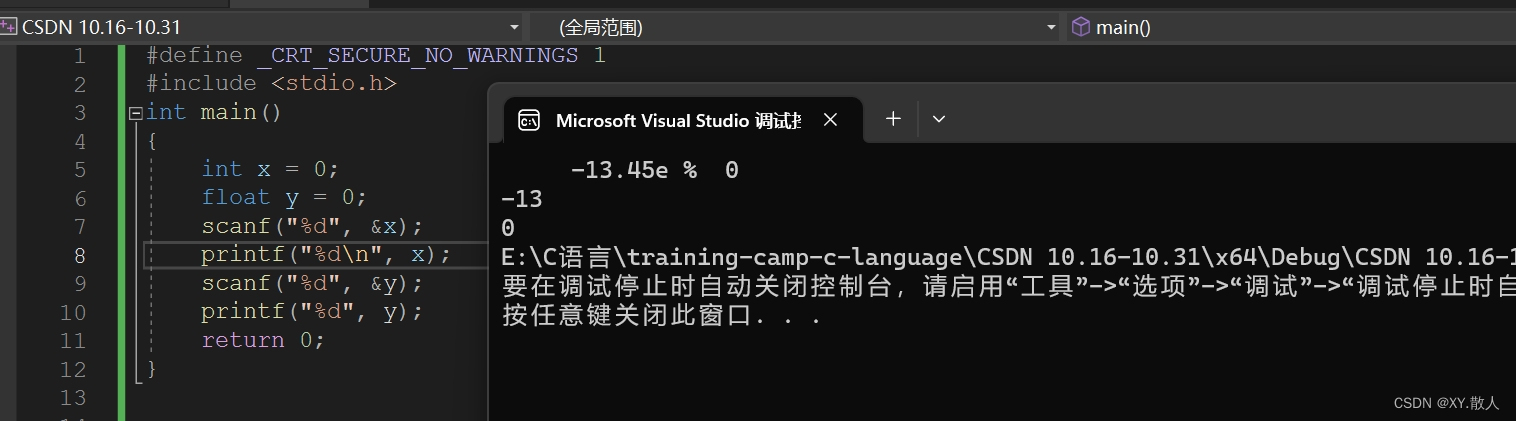This screenshot has height=421, width=1516.
Task: Click the -13 output line in the console
Action: [x=521, y=199]
